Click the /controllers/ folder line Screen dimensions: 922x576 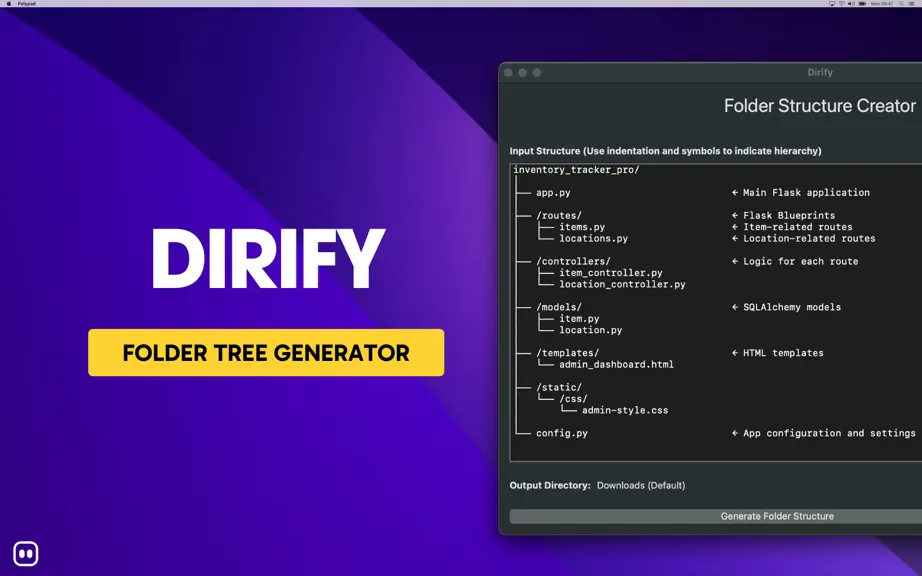(x=573, y=262)
